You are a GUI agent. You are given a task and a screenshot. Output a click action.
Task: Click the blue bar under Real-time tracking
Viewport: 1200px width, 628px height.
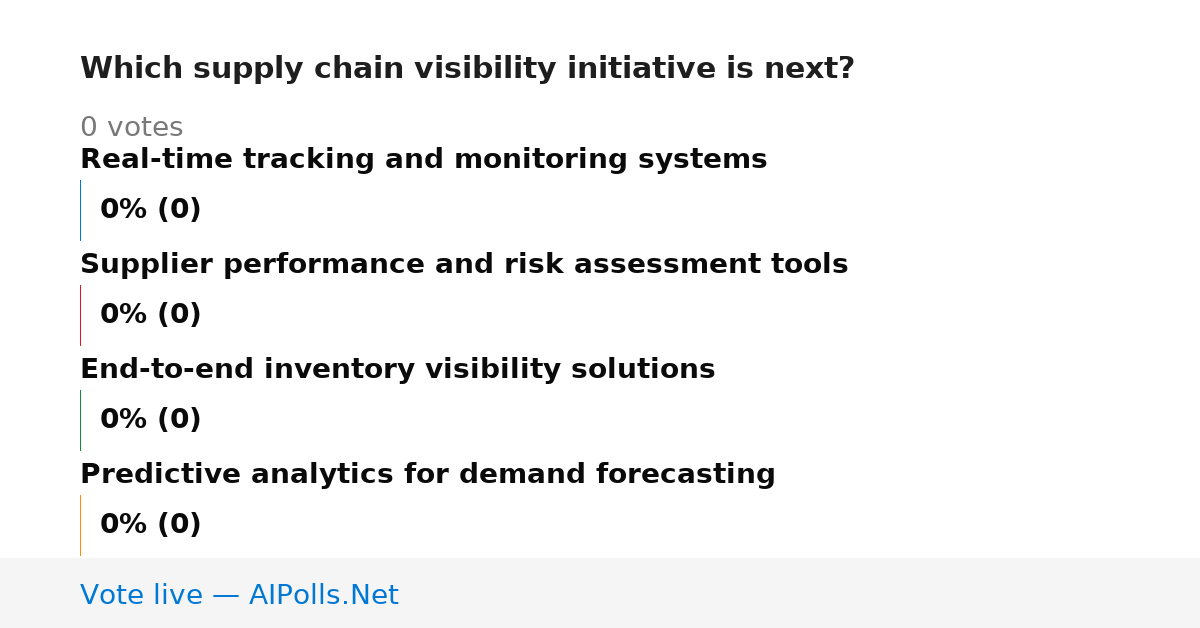(x=80, y=210)
